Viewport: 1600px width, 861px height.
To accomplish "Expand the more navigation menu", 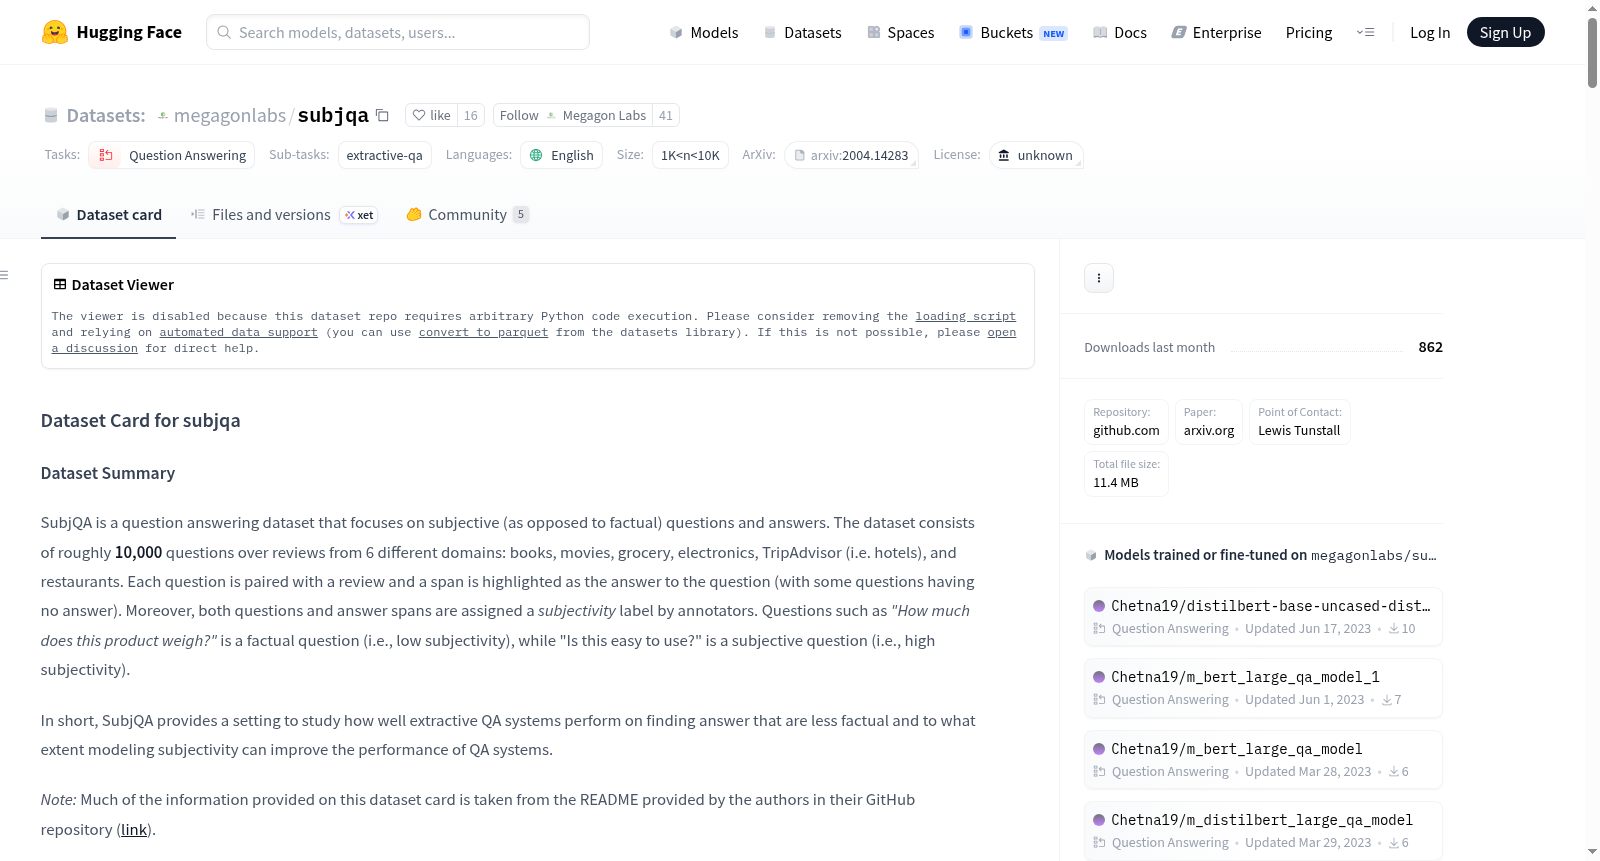I will pyautogui.click(x=1365, y=32).
